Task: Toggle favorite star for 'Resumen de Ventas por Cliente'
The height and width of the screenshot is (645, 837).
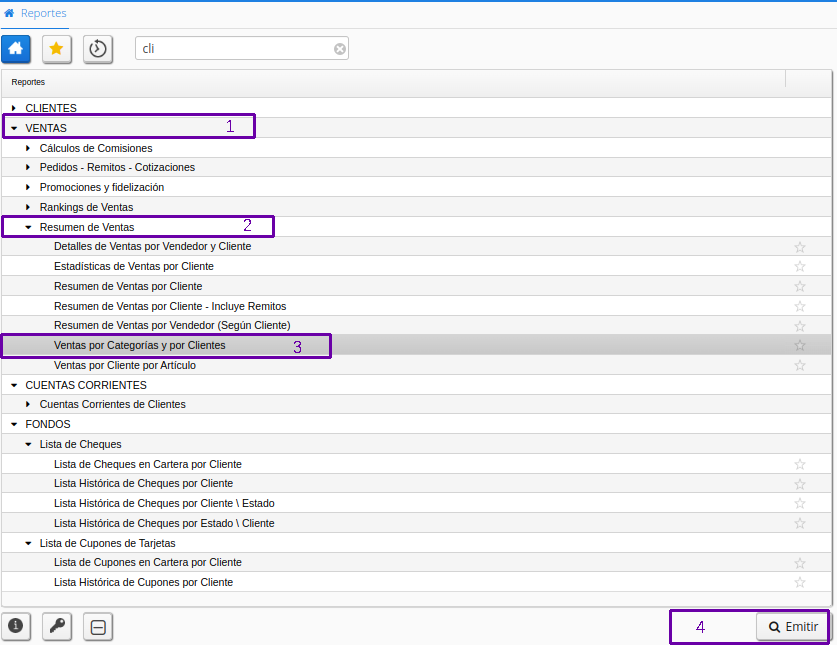Action: tap(799, 286)
